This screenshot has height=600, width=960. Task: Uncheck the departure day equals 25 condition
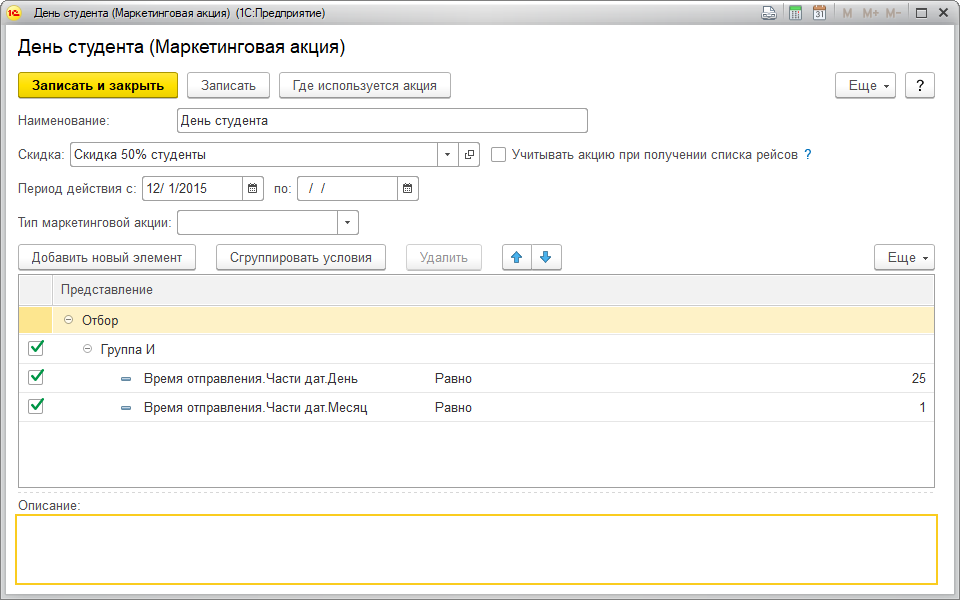click(x=36, y=378)
